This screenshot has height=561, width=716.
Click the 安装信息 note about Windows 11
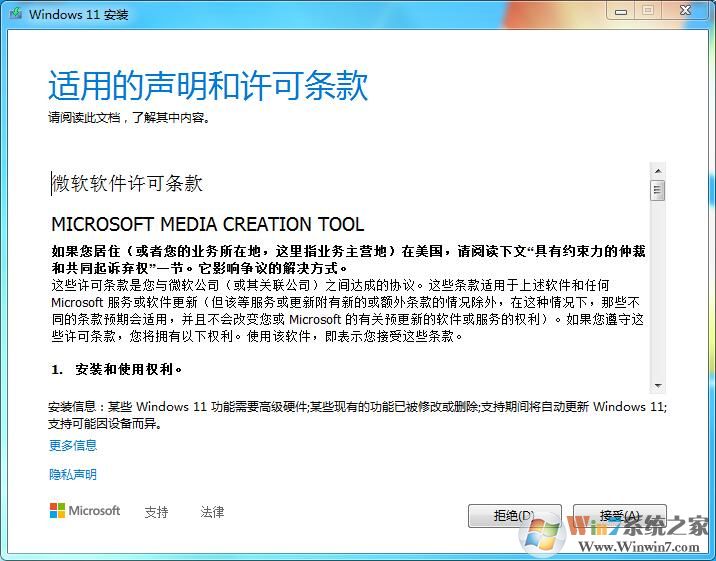[x=358, y=415]
